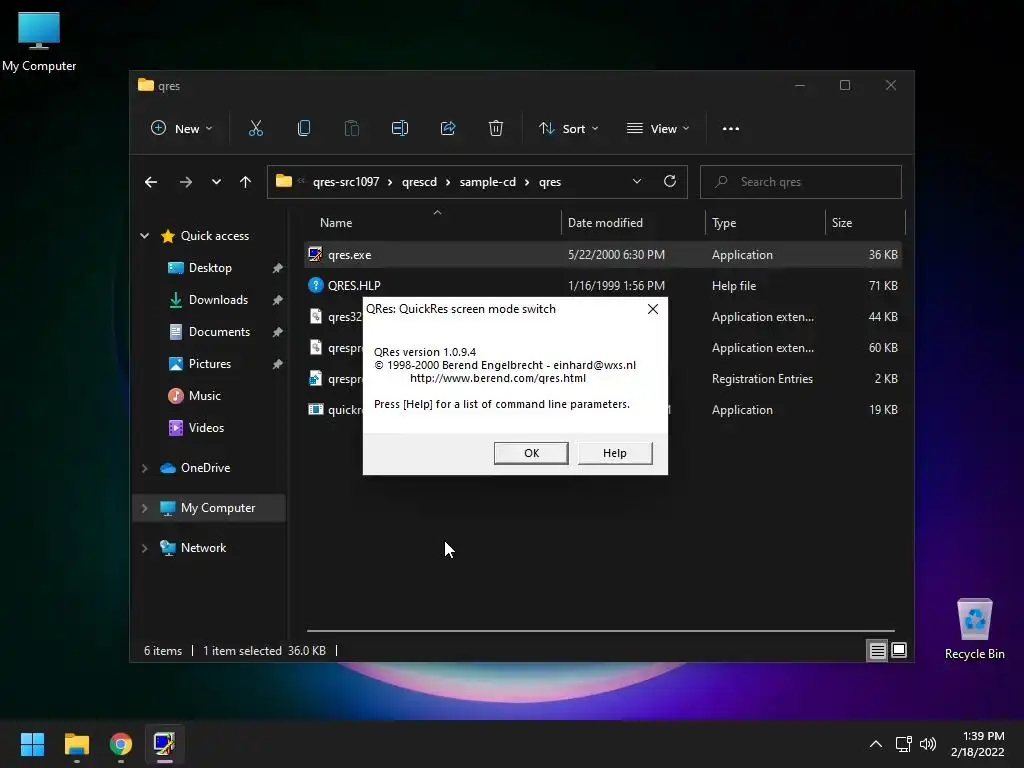Sort by Date modified column header
Viewport: 1024px width, 768px height.
click(x=605, y=223)
